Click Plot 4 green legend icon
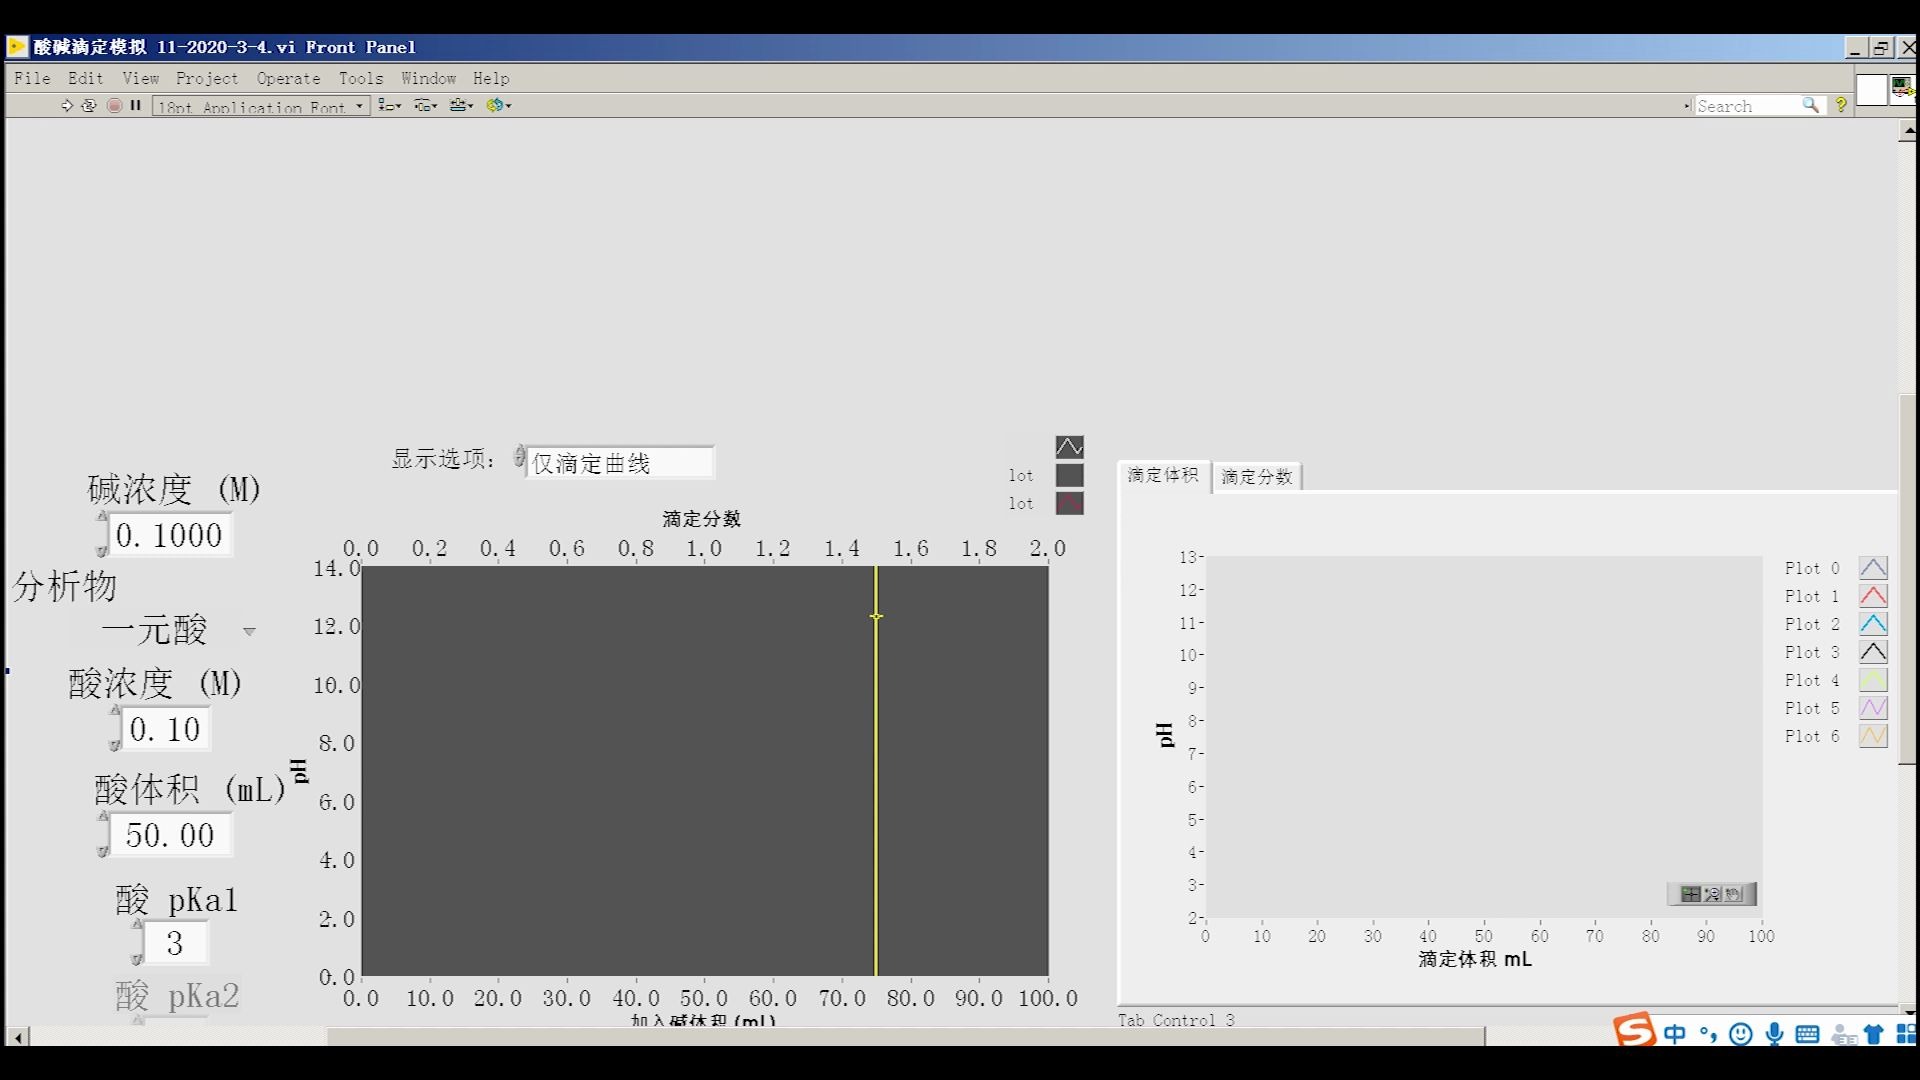Image resolution: width=1920 pixels, height=1080 pixels. pyautogui.click(x=1873, y=680)
